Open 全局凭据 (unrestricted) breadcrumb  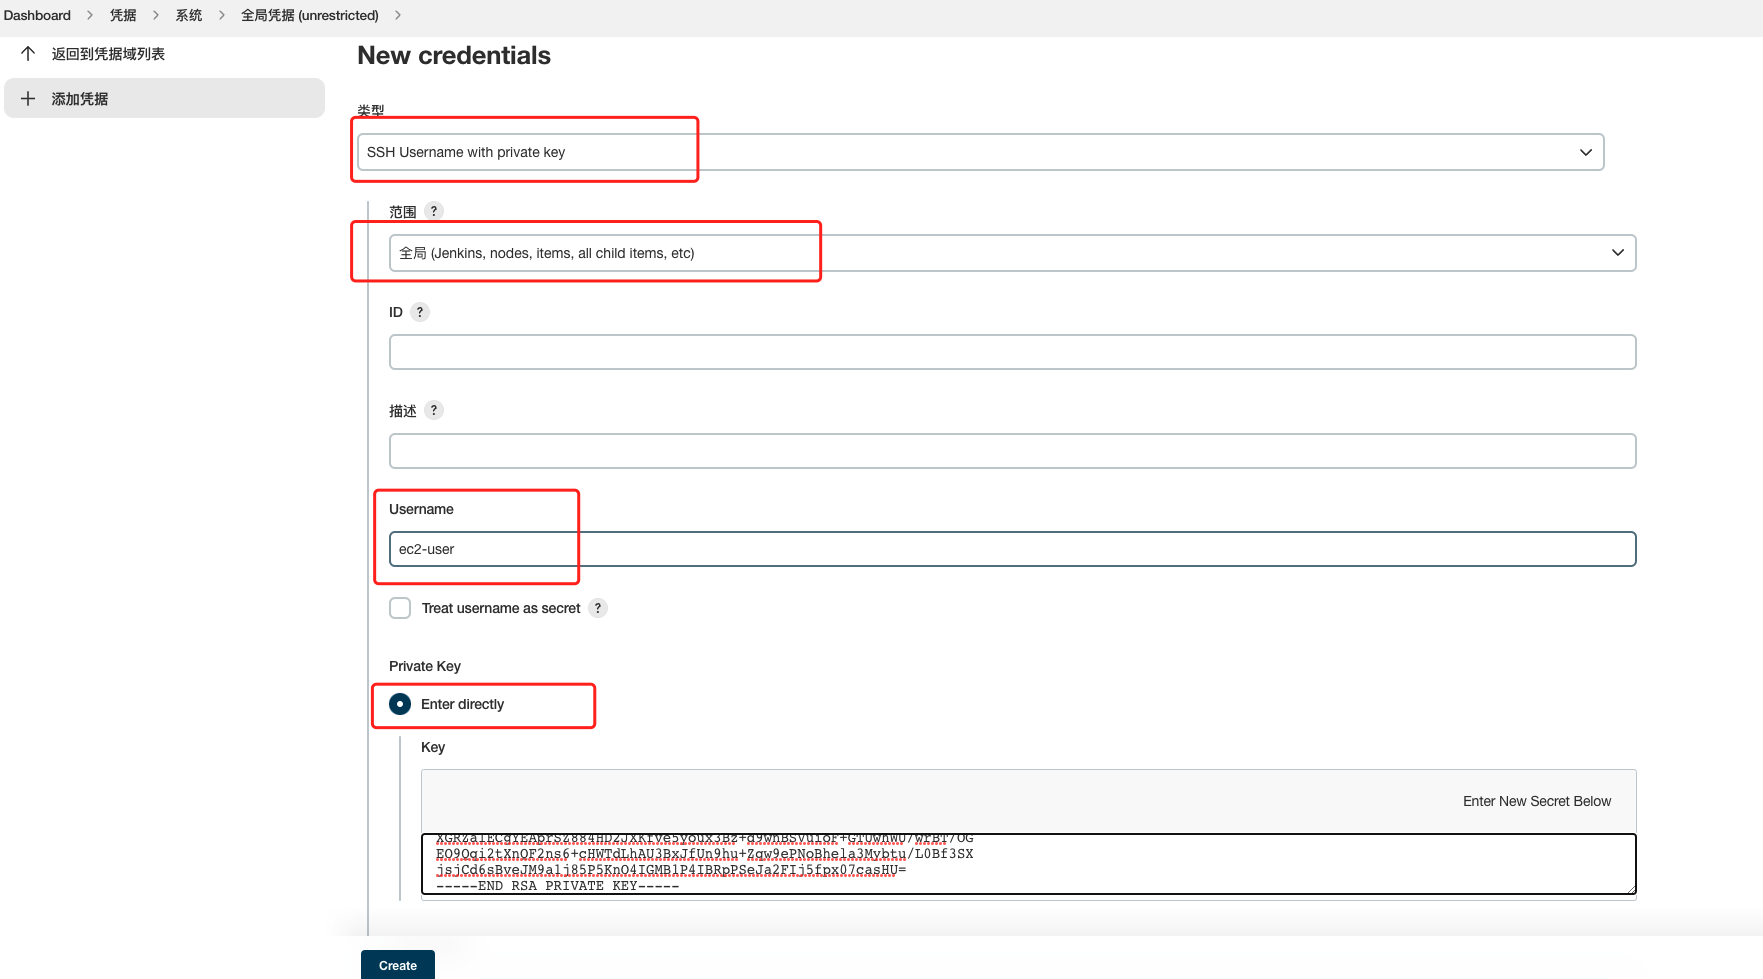click(310, 15)
